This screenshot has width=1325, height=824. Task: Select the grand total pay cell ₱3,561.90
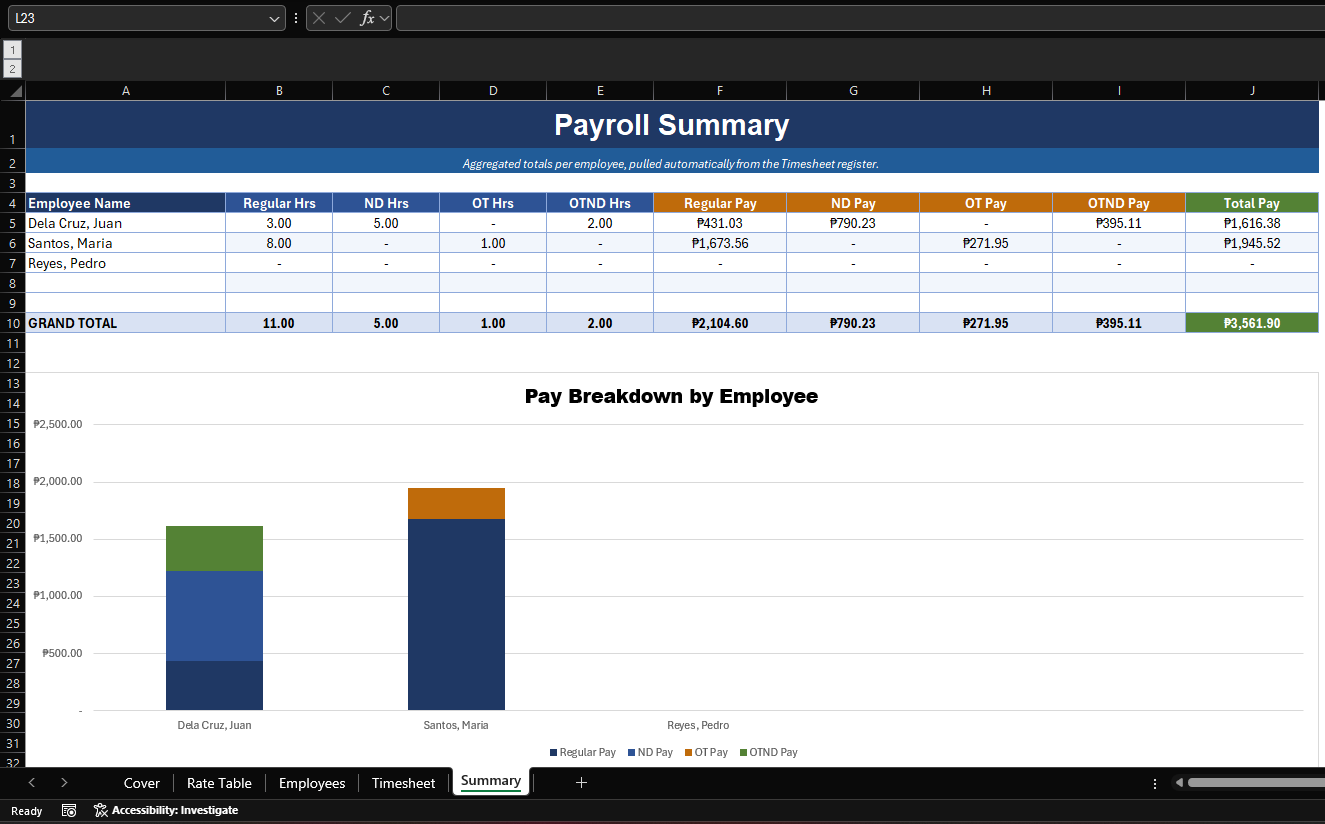pyautogui.click(x=1252, y=323)
